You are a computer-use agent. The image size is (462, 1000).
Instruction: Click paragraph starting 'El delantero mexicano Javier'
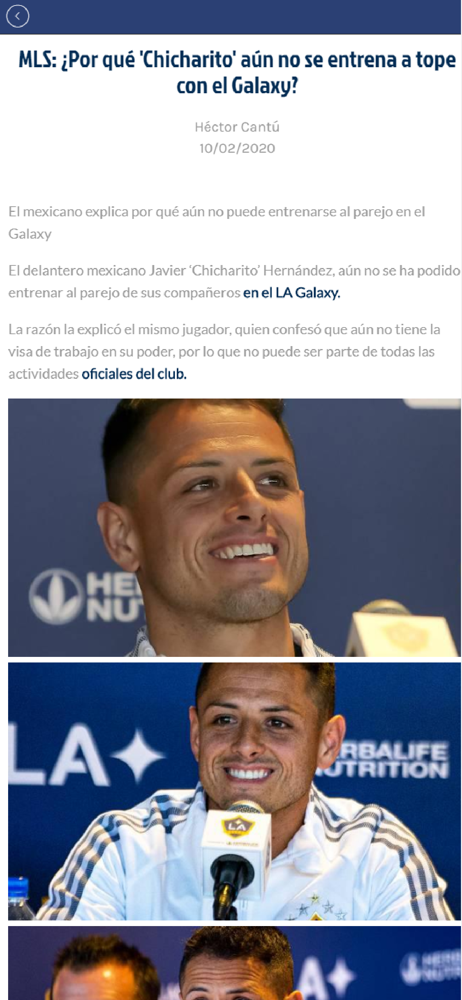[x=234, y=282]
